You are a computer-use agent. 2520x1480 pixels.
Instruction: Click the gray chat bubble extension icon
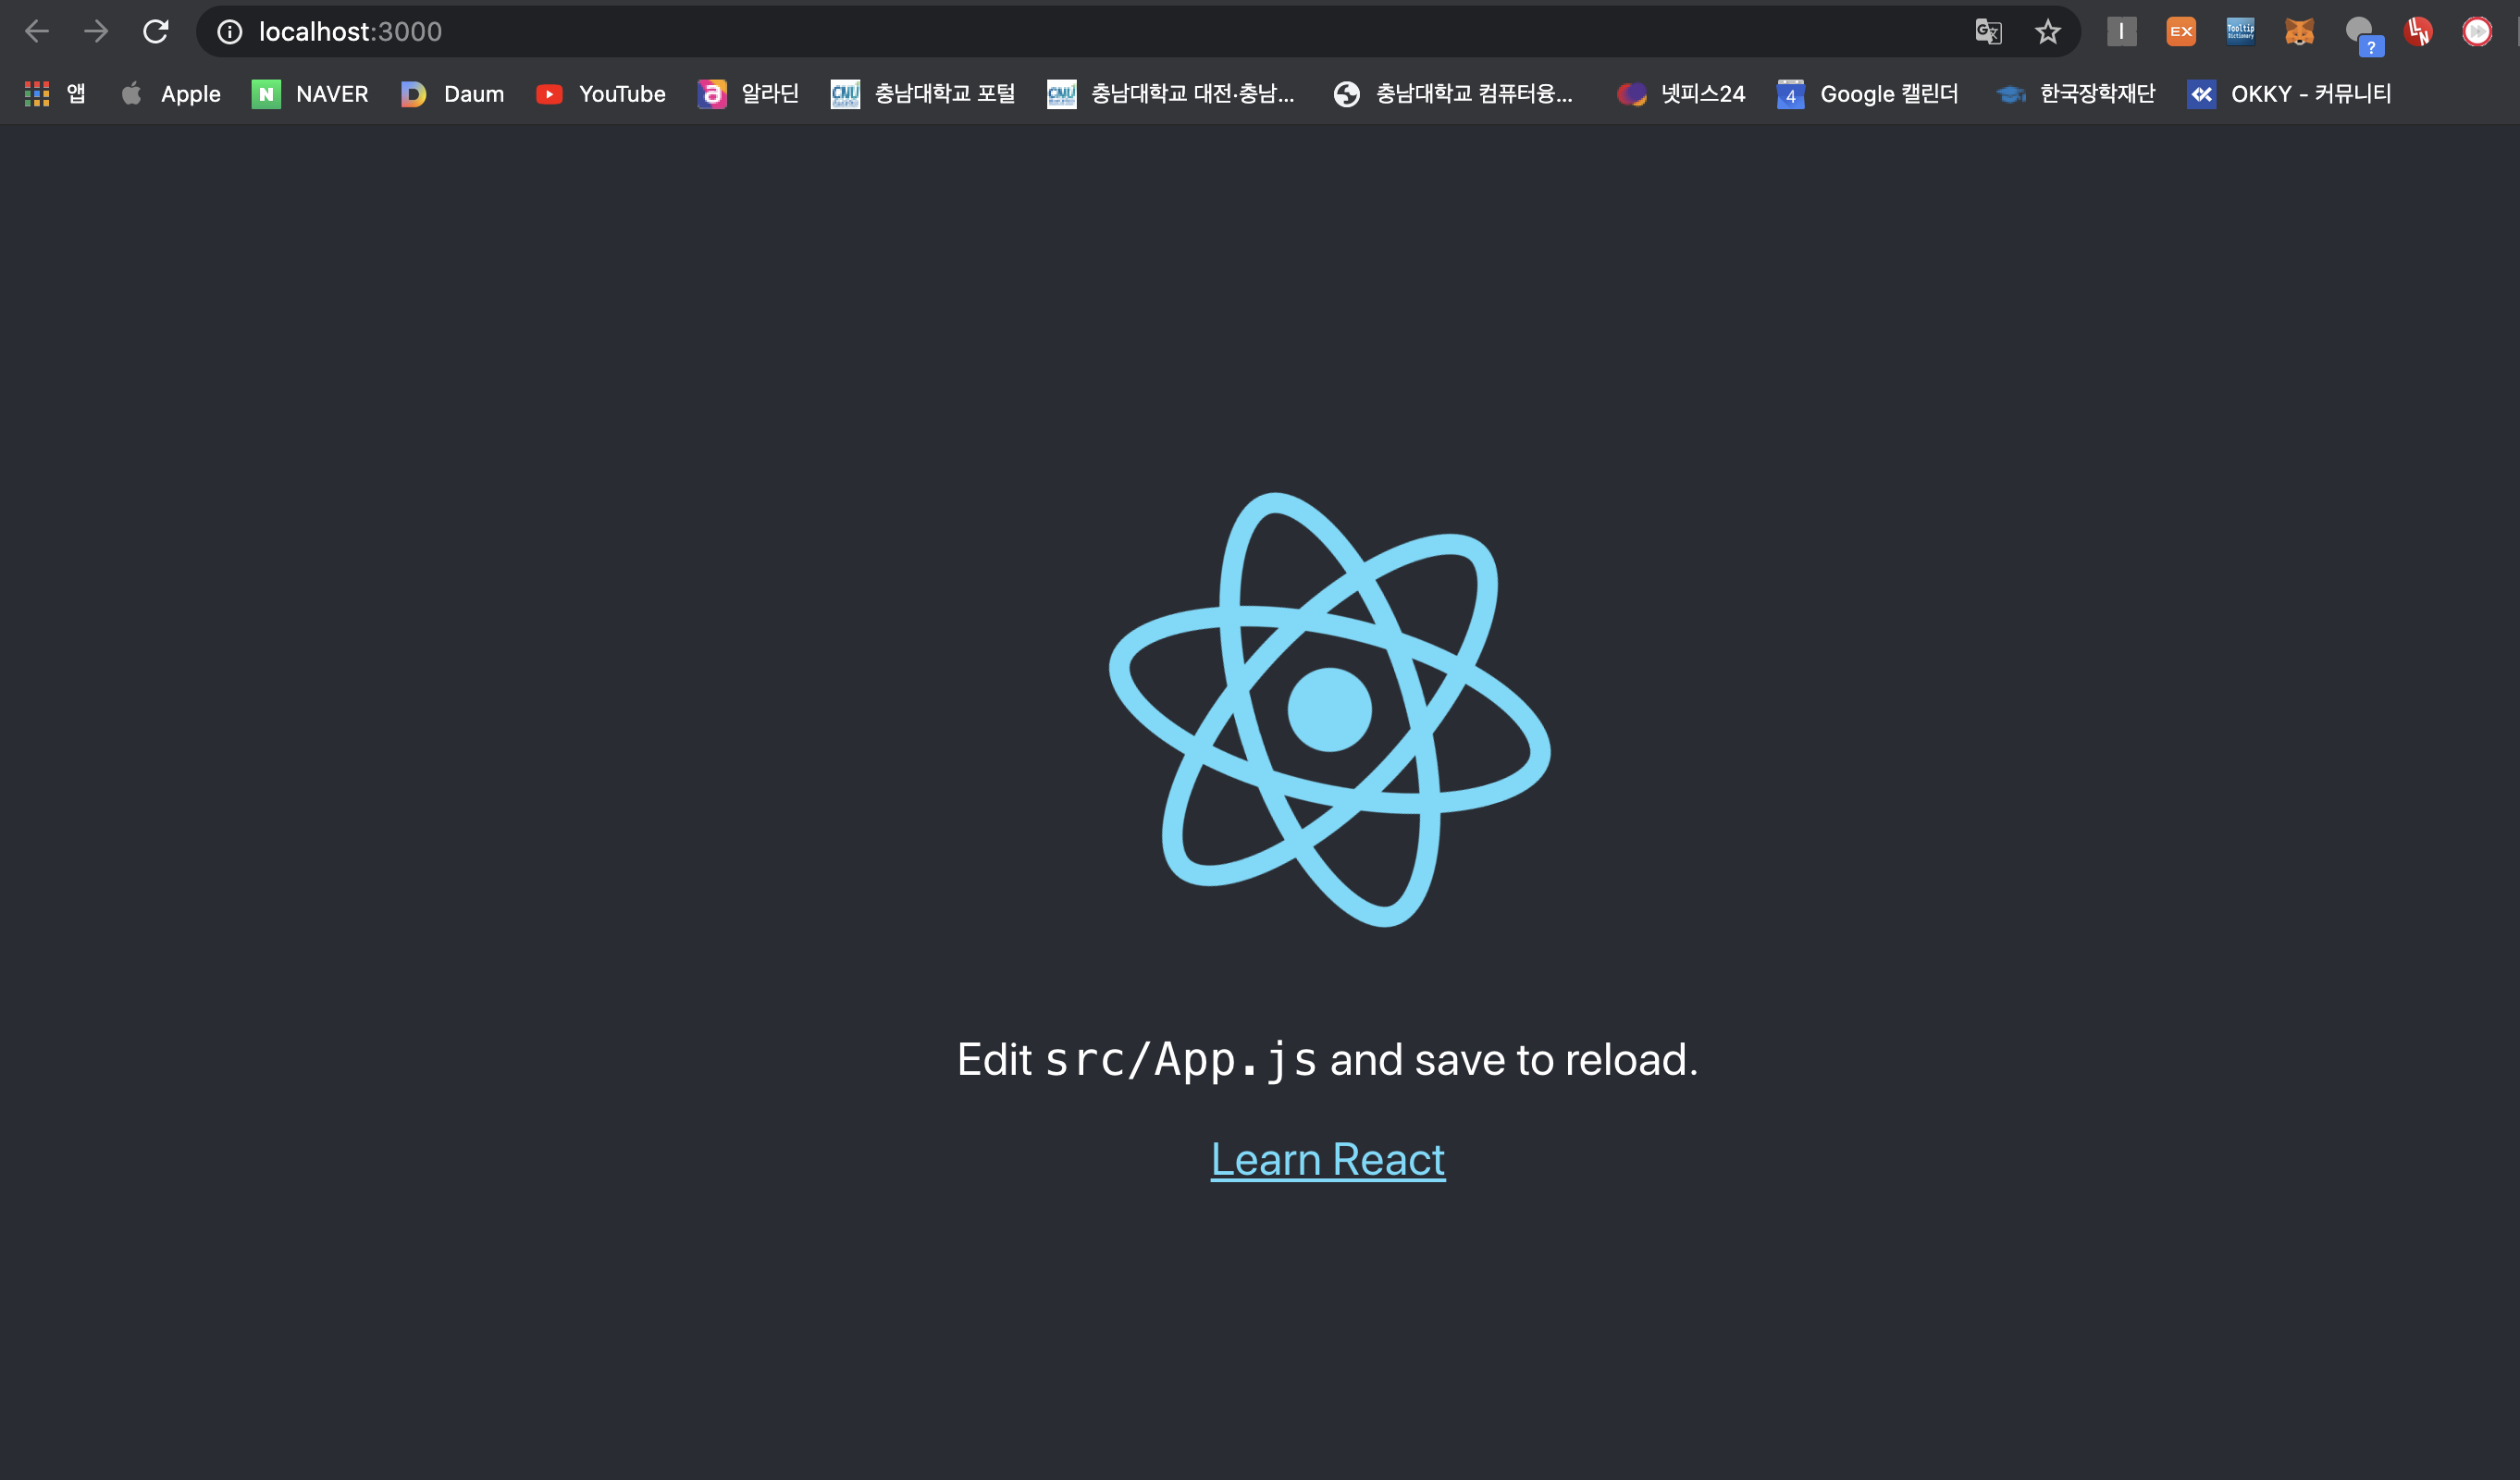tap(2361, 34)
